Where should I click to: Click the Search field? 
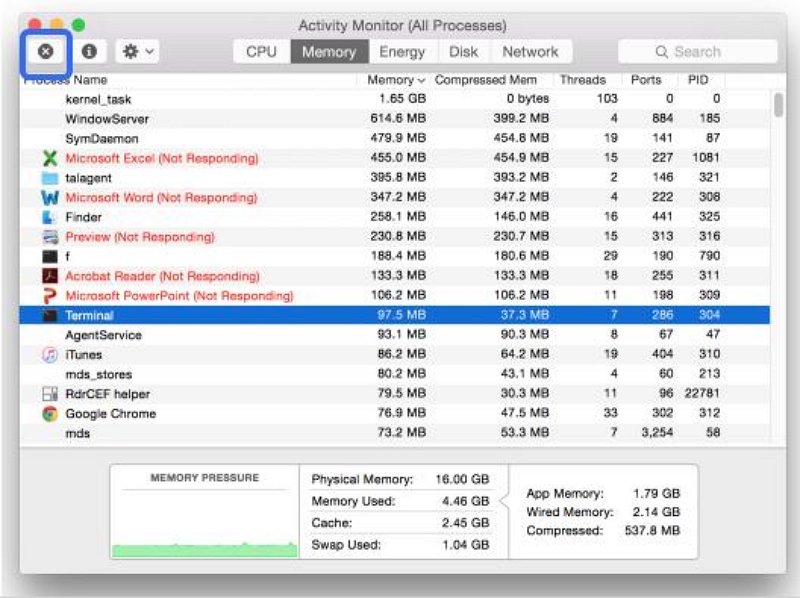697,52
